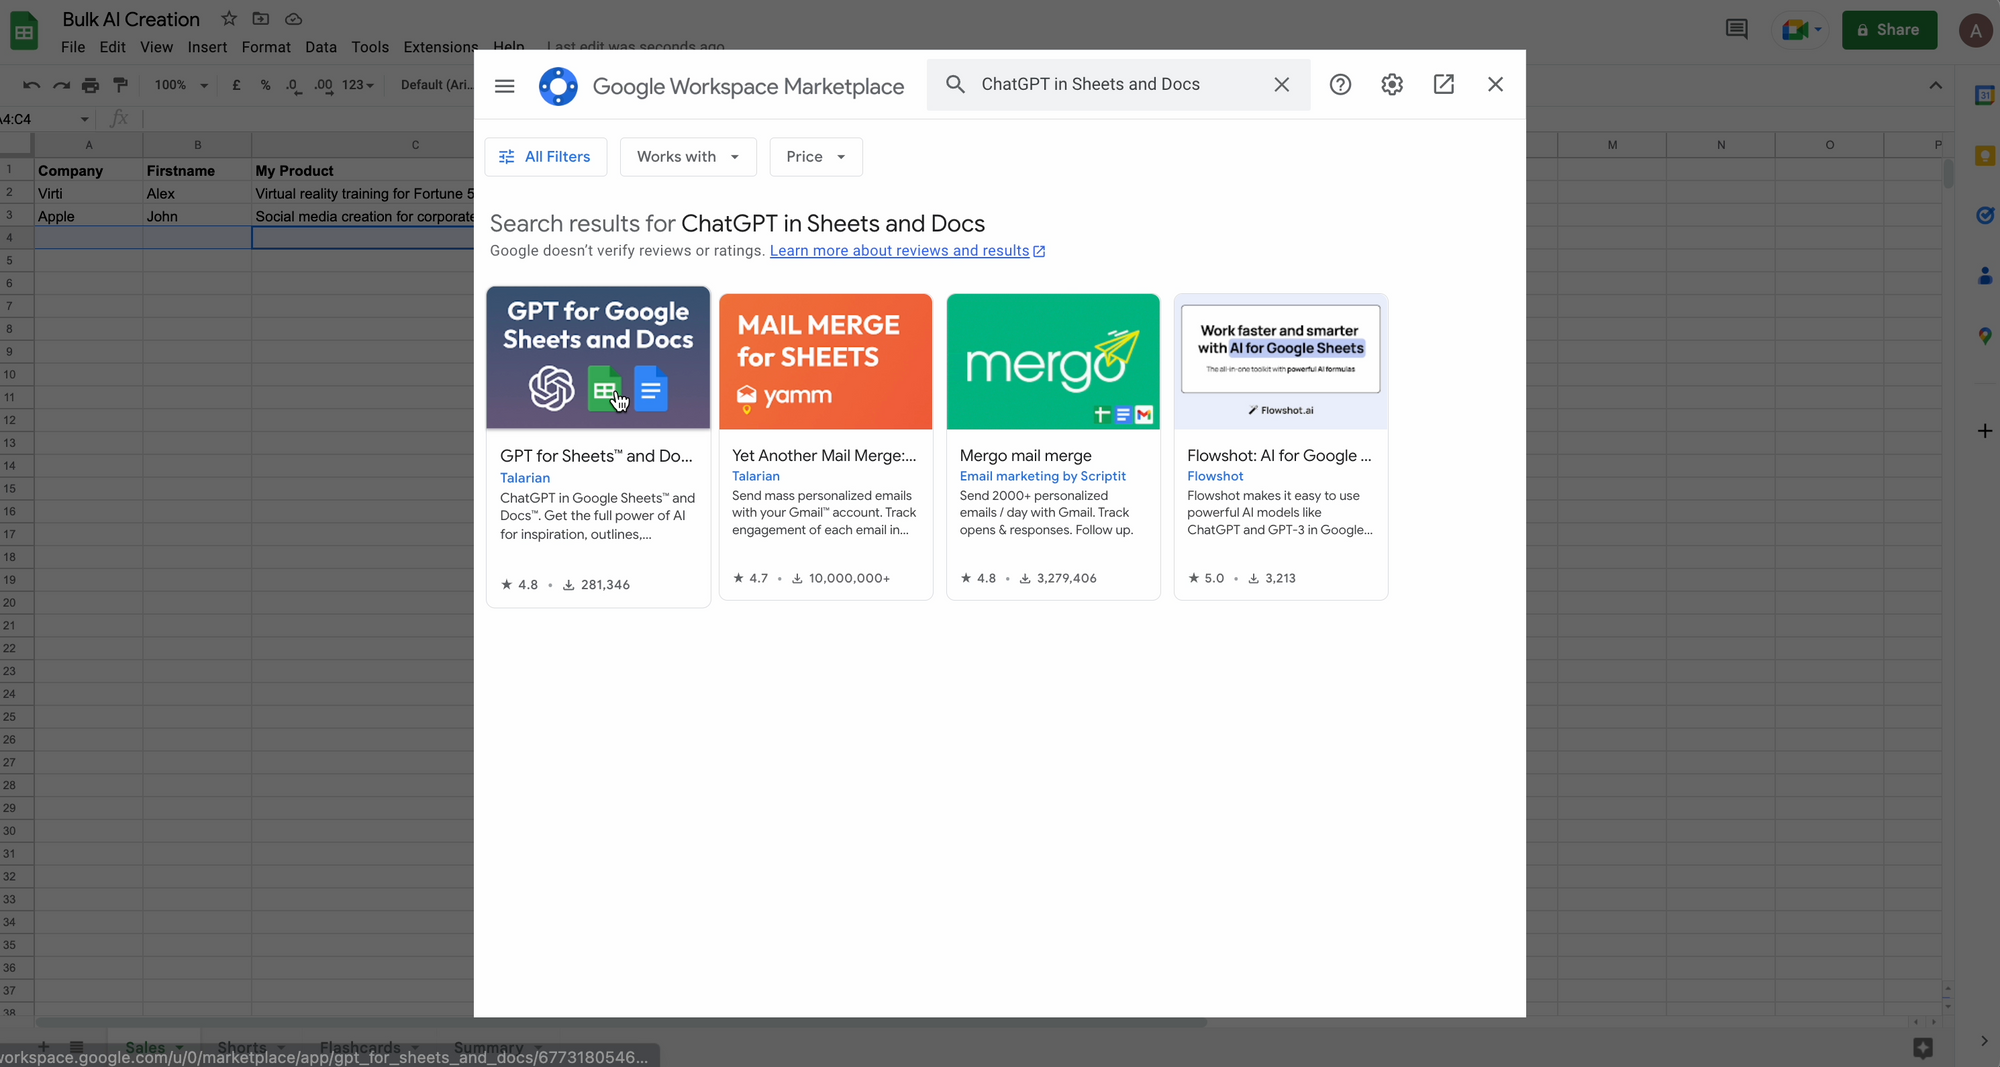
Task: Click the Mergo mail merge title
Action: point(1025,456)
